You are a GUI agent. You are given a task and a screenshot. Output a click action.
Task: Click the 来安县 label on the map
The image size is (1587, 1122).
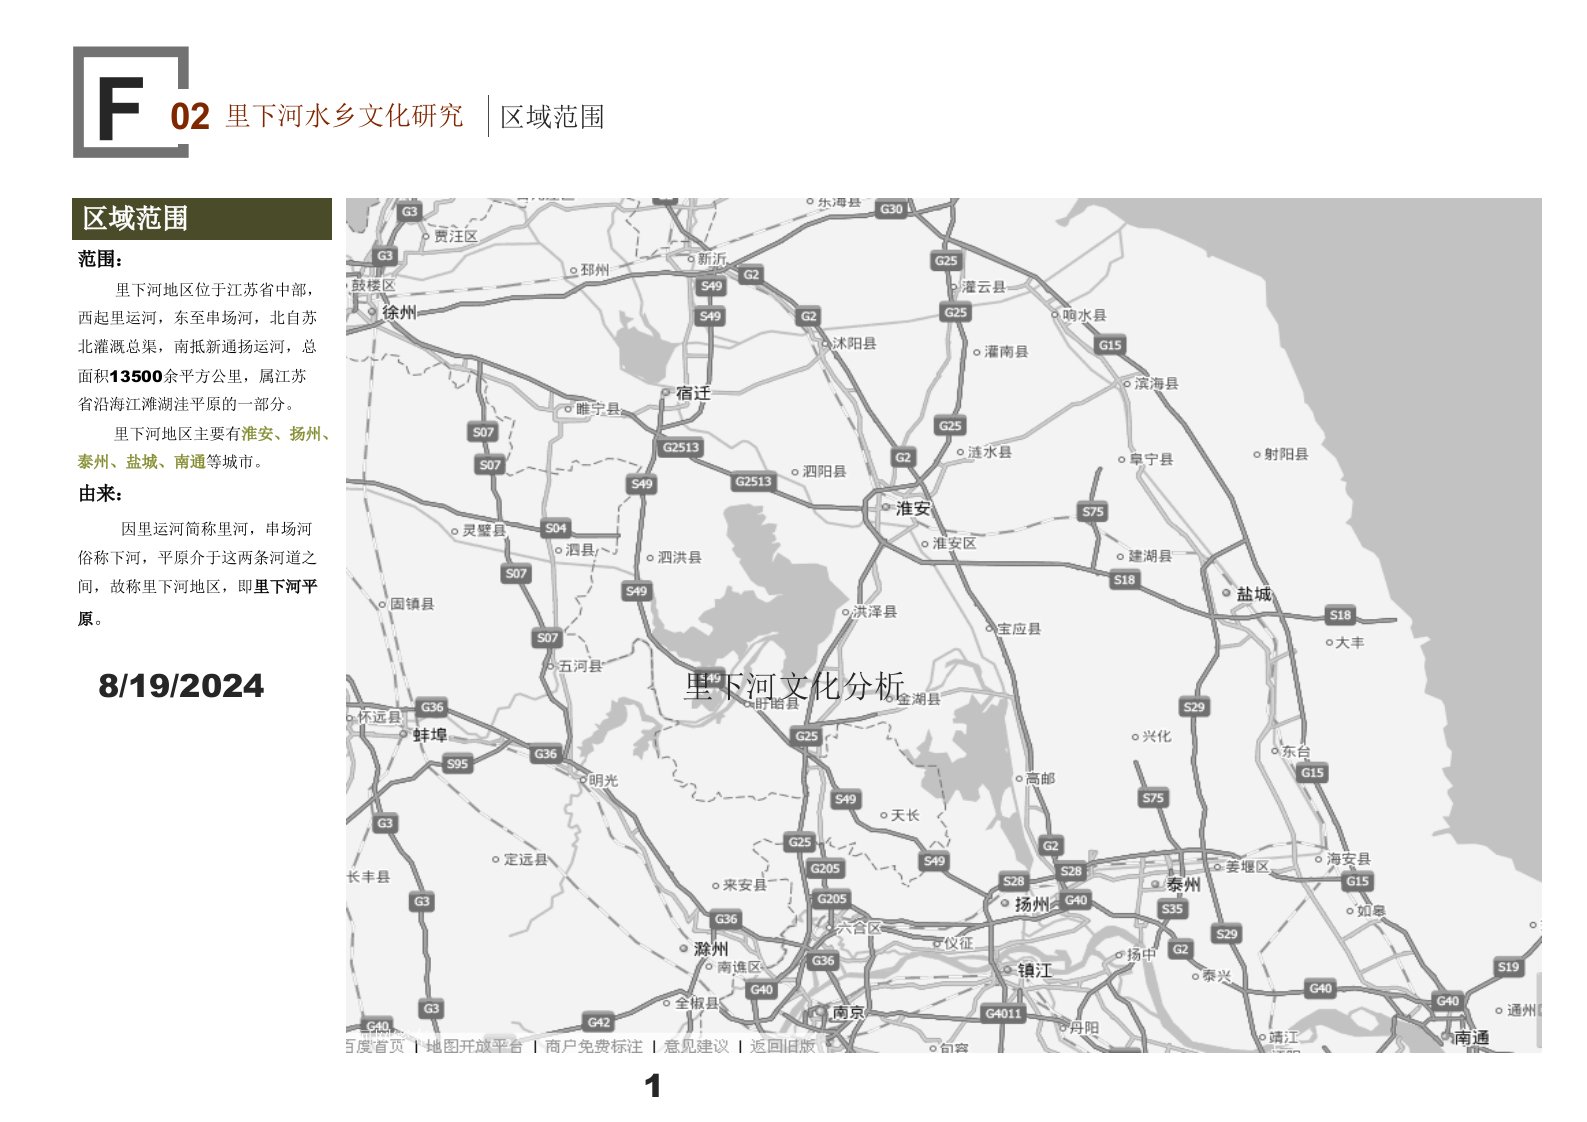(745, 885)
